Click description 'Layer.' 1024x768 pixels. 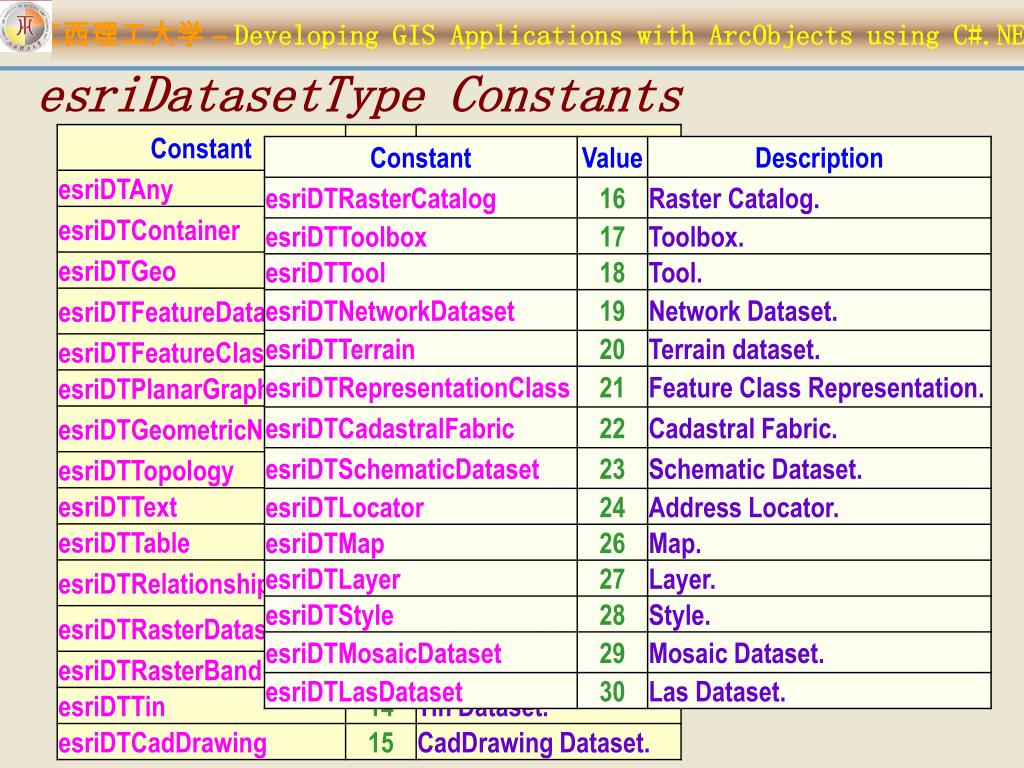coord(682,580)
